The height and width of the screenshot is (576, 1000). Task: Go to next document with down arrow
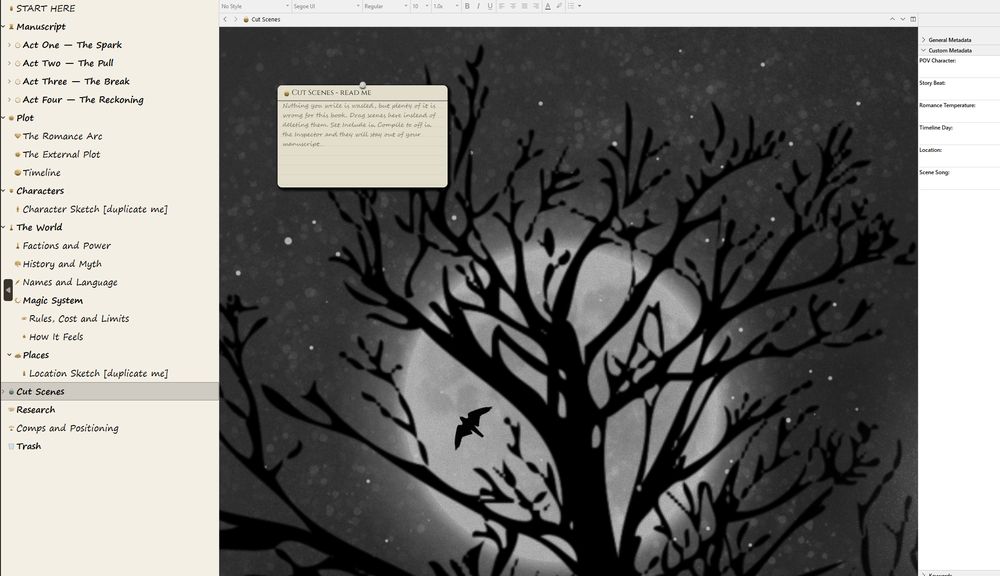click(x=902, y=19)
